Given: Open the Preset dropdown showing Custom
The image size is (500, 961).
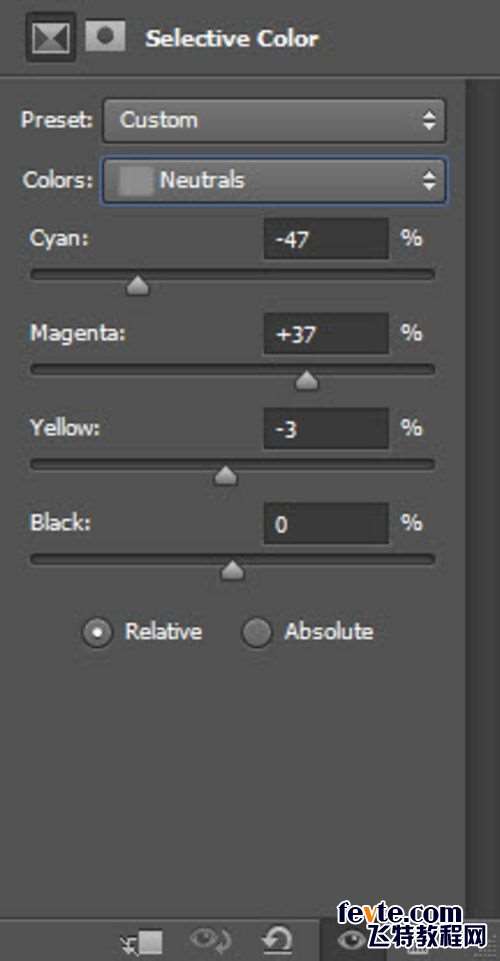Looking at the screenshot, I should click(274, 120).
